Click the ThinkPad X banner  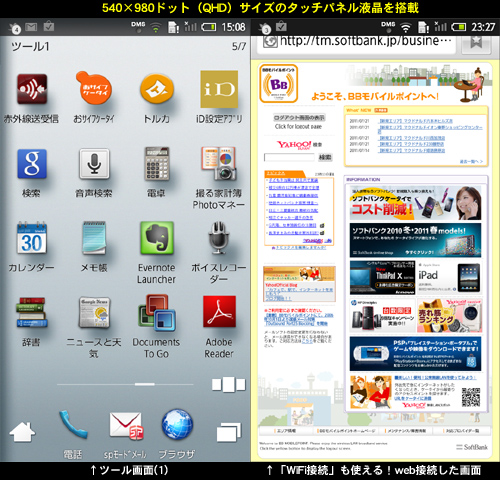click(382, 278)
